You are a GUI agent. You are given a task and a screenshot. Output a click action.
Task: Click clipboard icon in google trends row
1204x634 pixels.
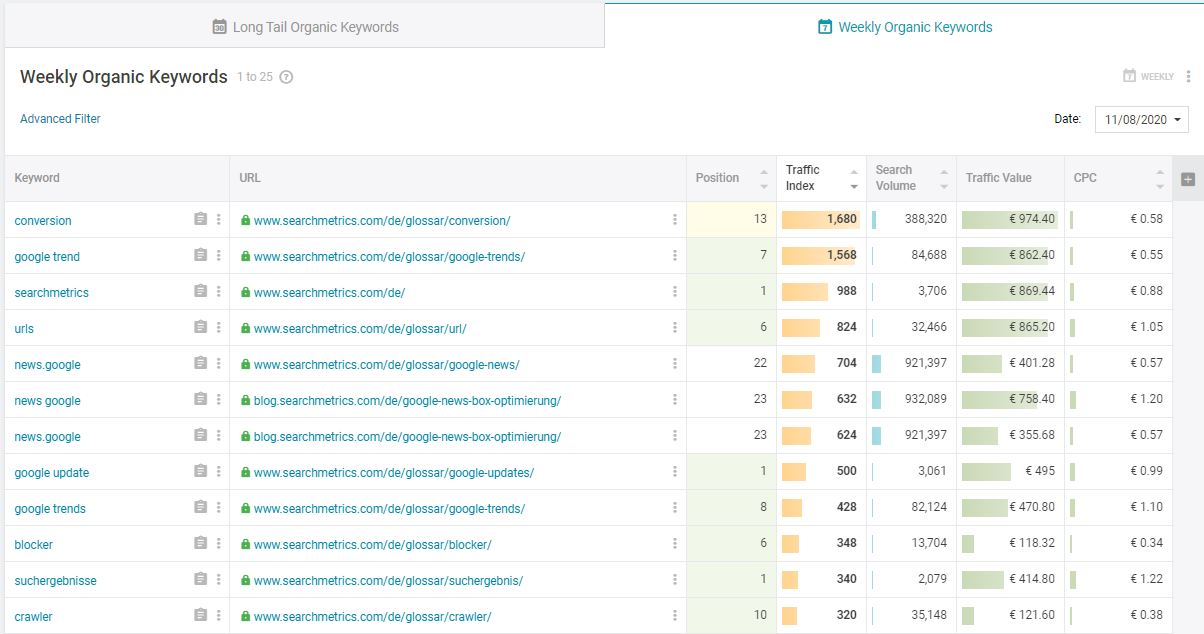[x=200, y=508]
